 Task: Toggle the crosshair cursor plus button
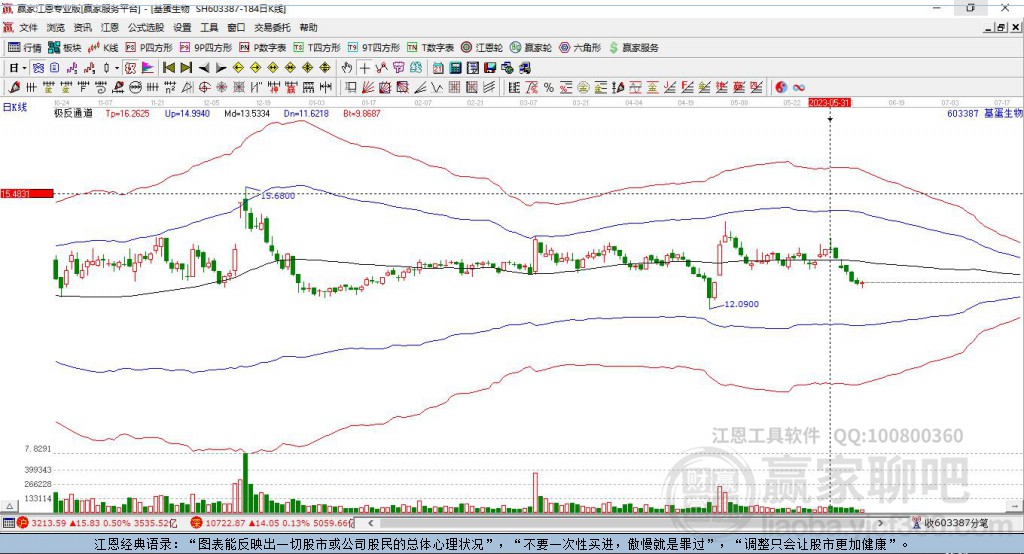coord(364,68)
